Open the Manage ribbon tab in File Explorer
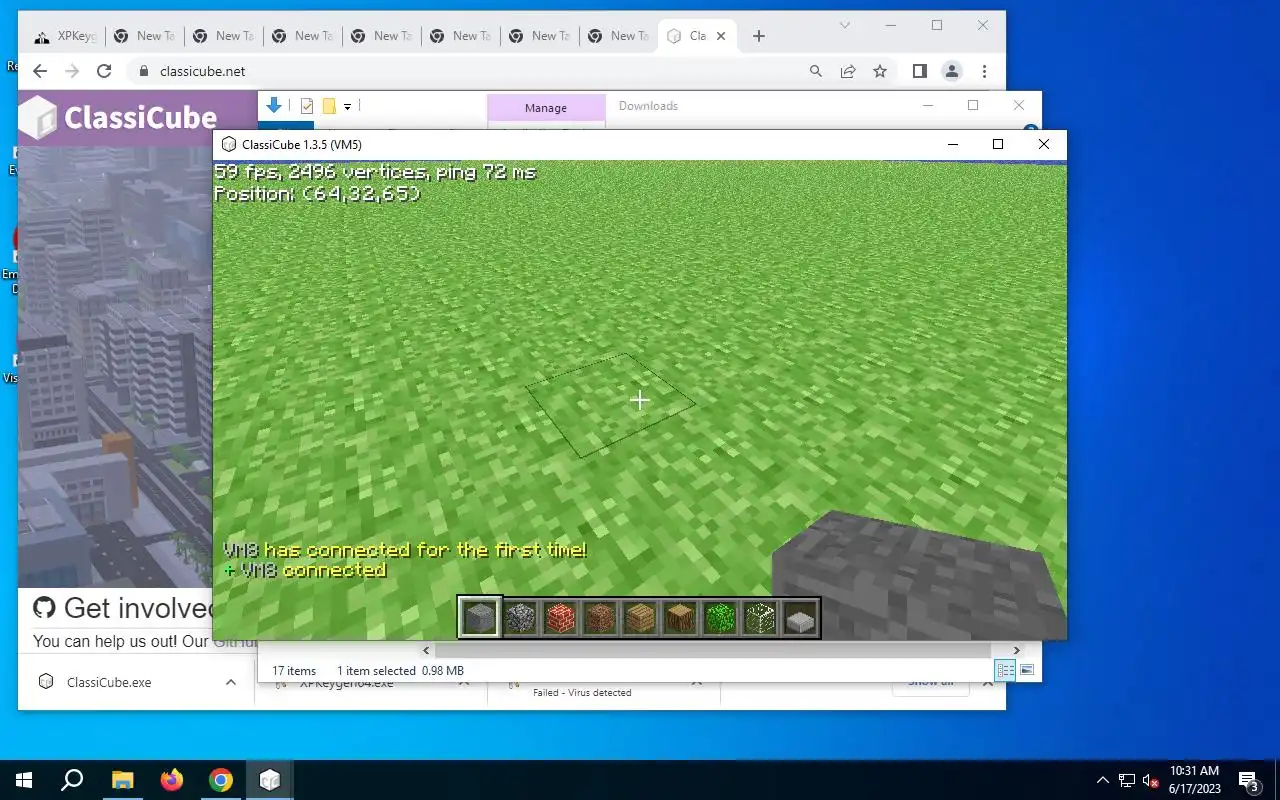This screenshot has width=1280, height=800. (x=546, y=107)
